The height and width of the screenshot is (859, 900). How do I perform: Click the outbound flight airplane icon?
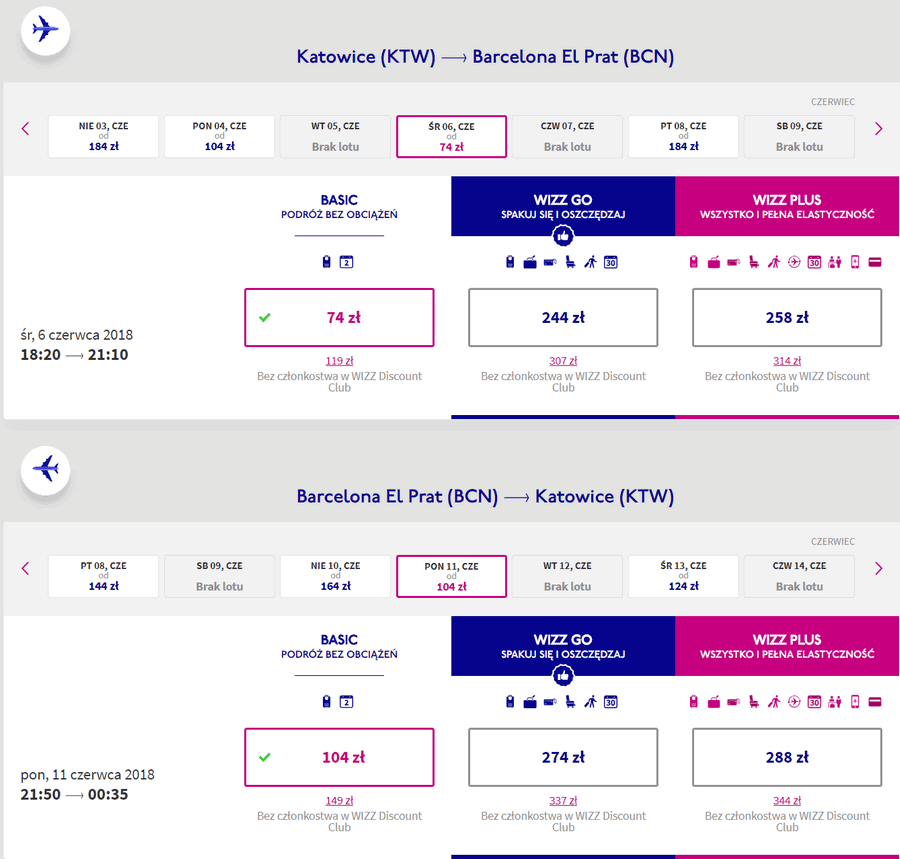tap(45, 30)
